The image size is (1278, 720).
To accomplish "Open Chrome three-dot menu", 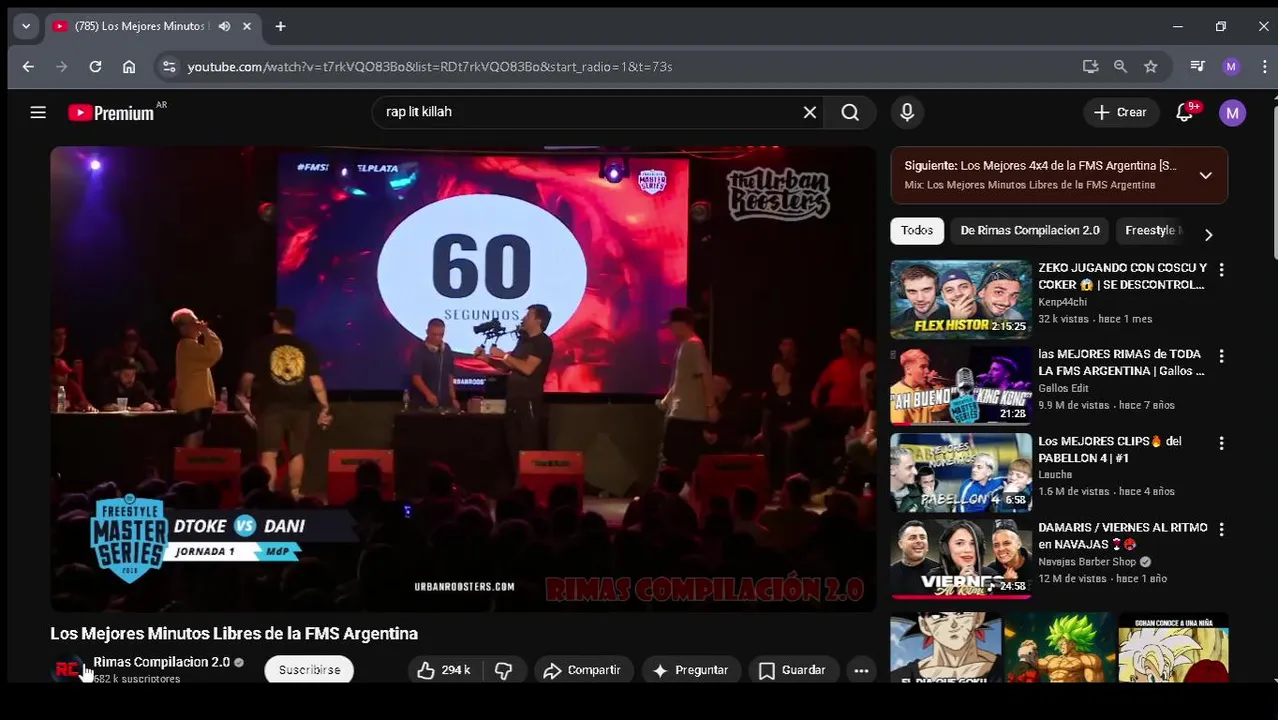I will (x=1265, y=66).
